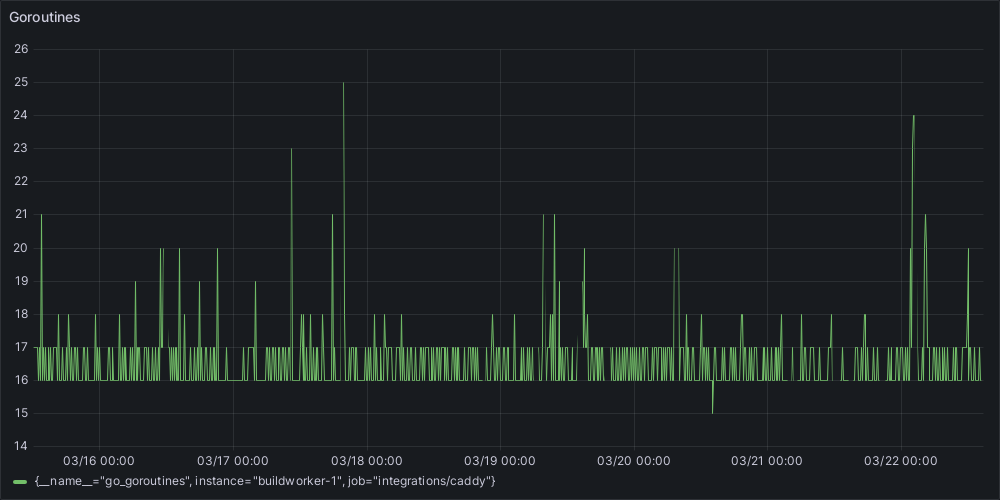
Task: Click the 03/22 00:00 x-axis label
Action: [x=901, y=461]
